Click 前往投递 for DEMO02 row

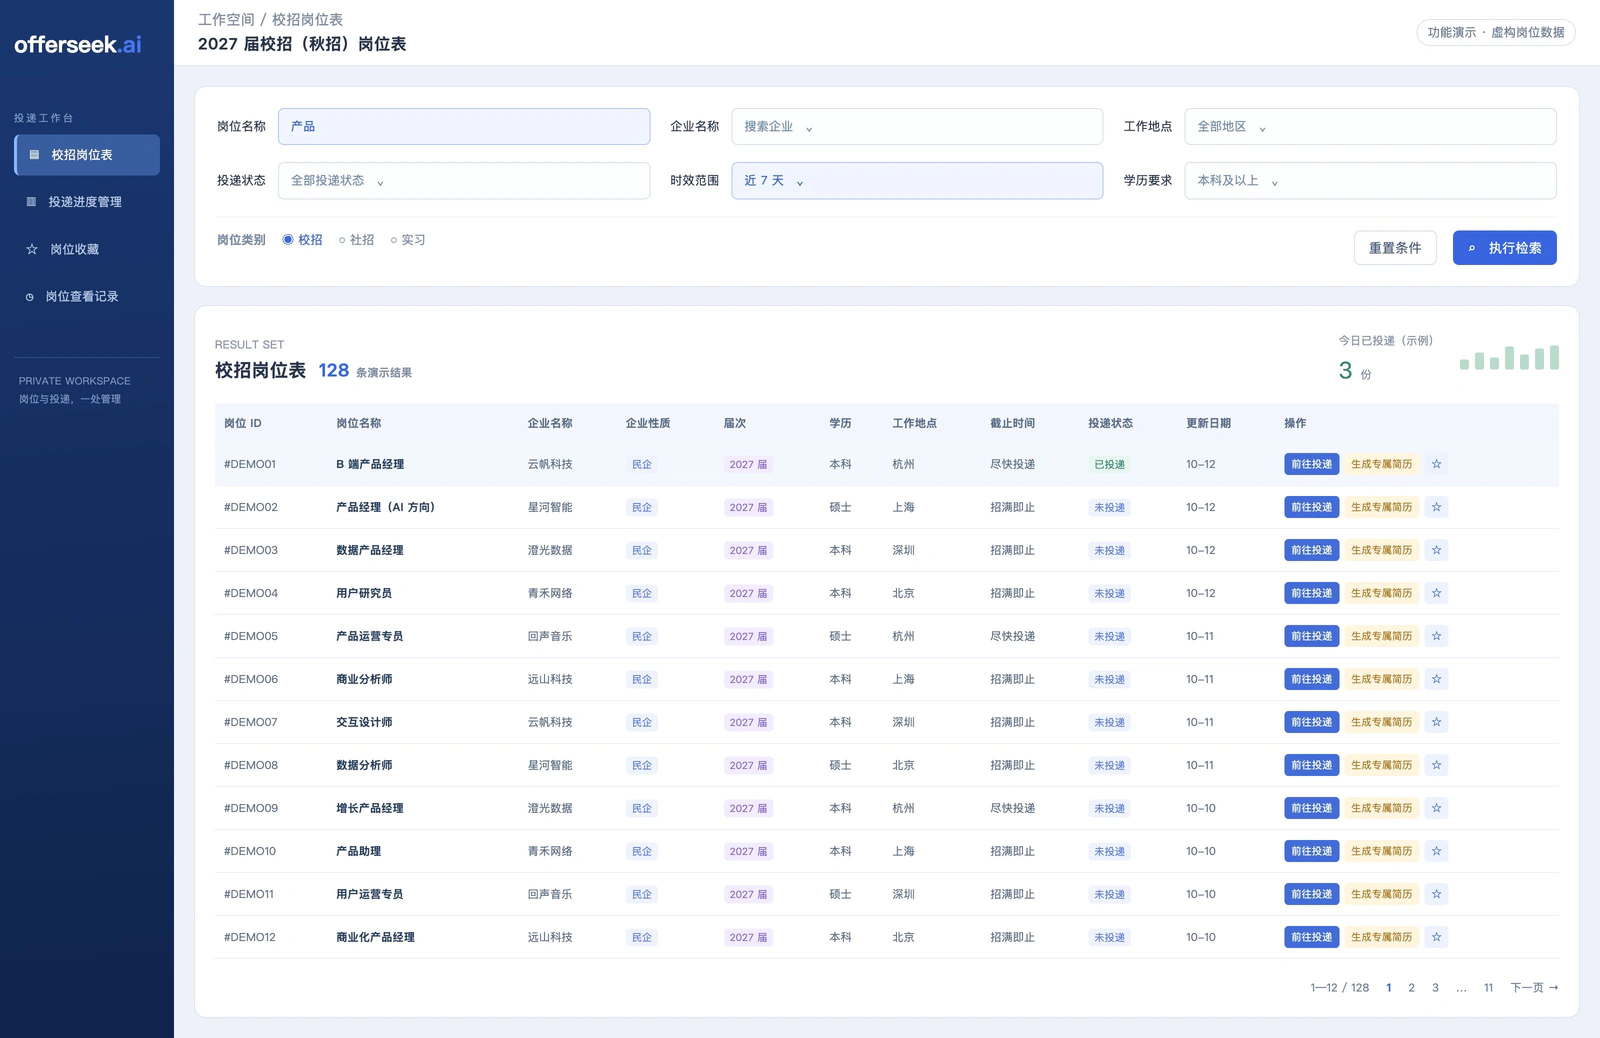1311,507
